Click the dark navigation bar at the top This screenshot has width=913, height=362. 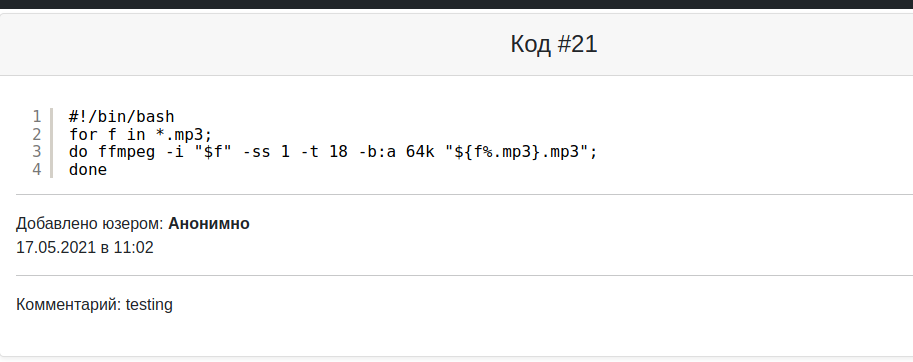456,4
